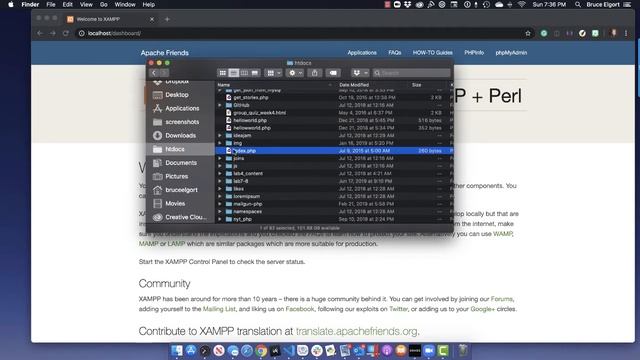Open the Help menu
This screenshot has height=360, width=640.
point(149,4)
